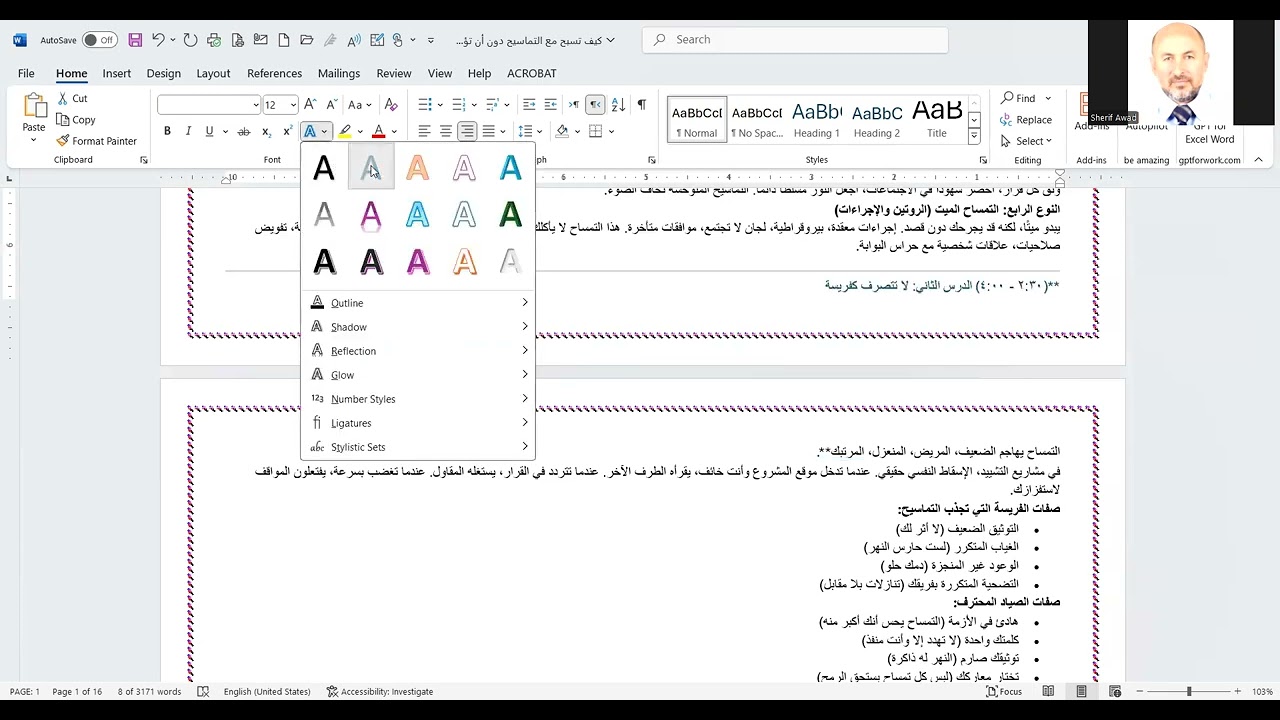Expand the Styles gallery with the More arrow
1280x720 pixels.
tap(974, 136)
